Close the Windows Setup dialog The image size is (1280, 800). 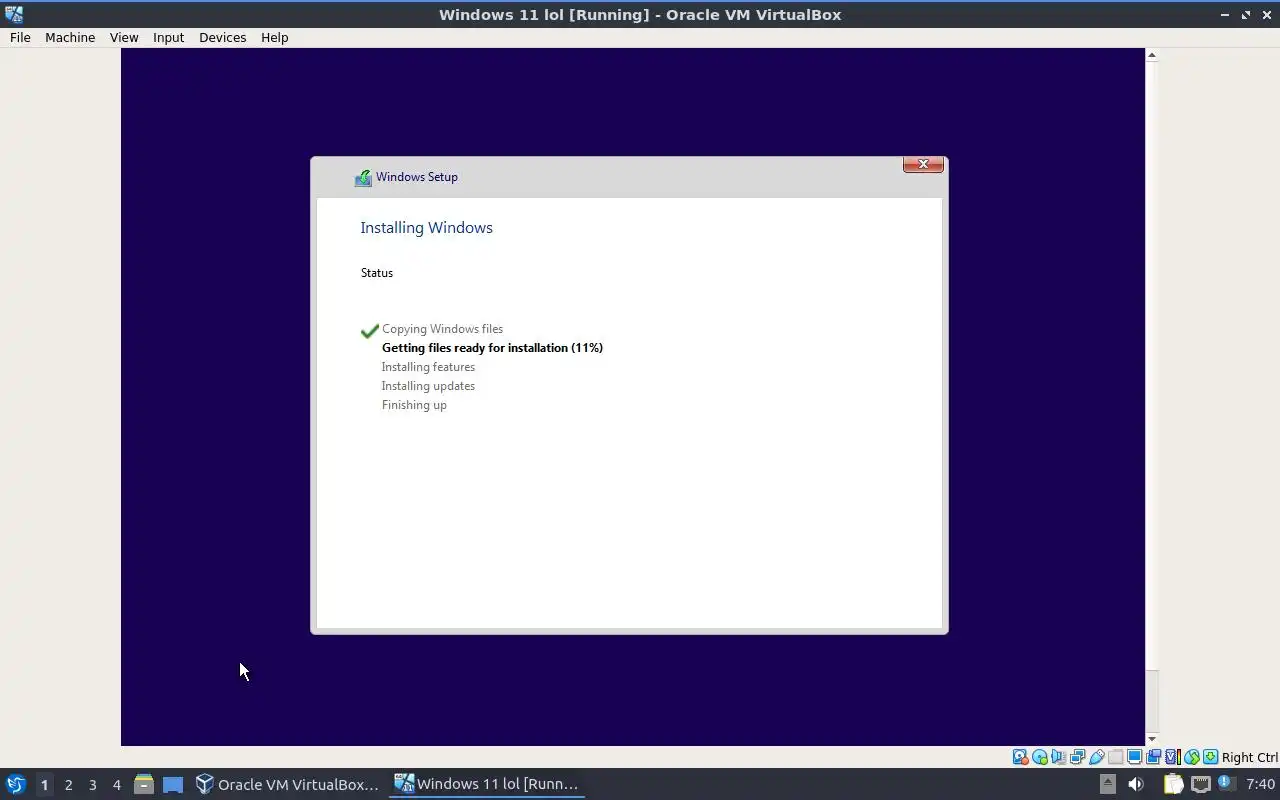[x=923, y=164]
